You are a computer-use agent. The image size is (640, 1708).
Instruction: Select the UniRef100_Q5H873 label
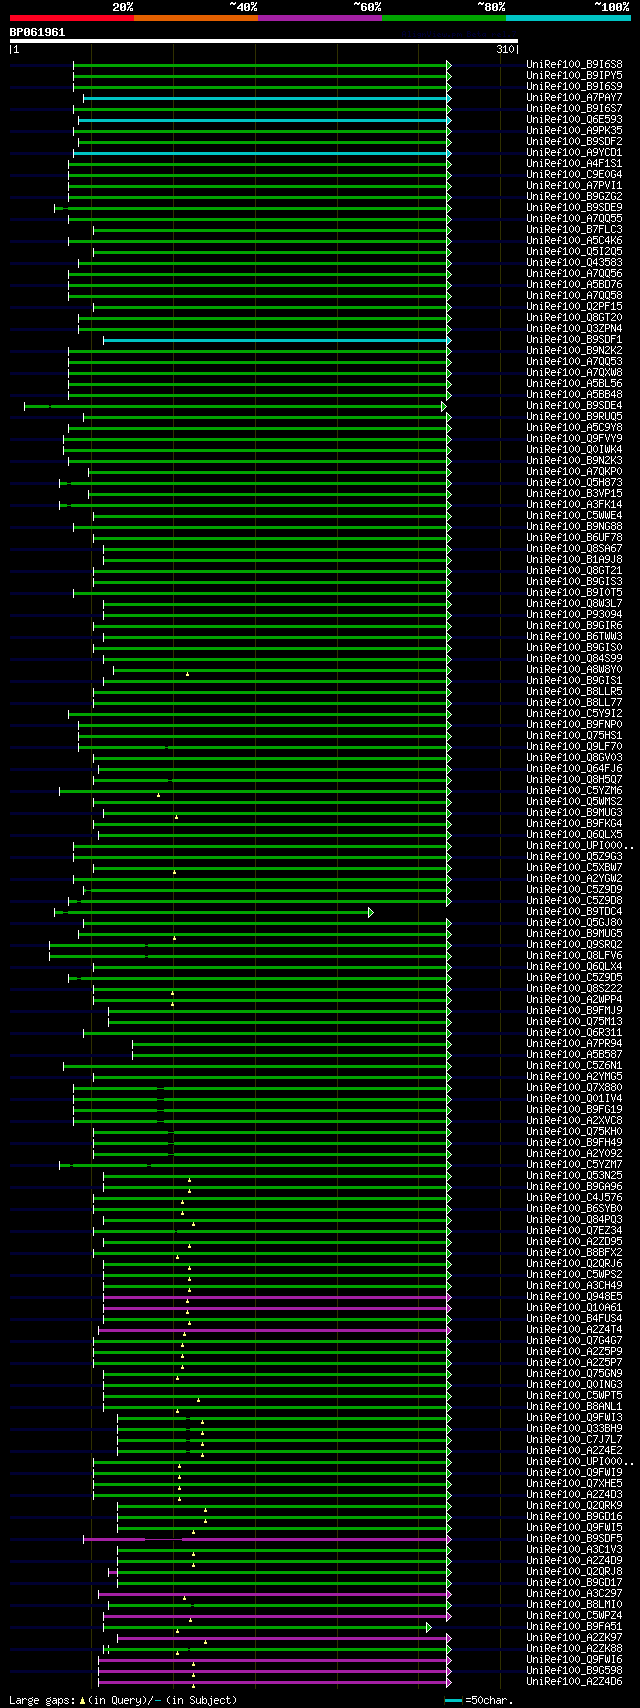click(x=574, y=483)
